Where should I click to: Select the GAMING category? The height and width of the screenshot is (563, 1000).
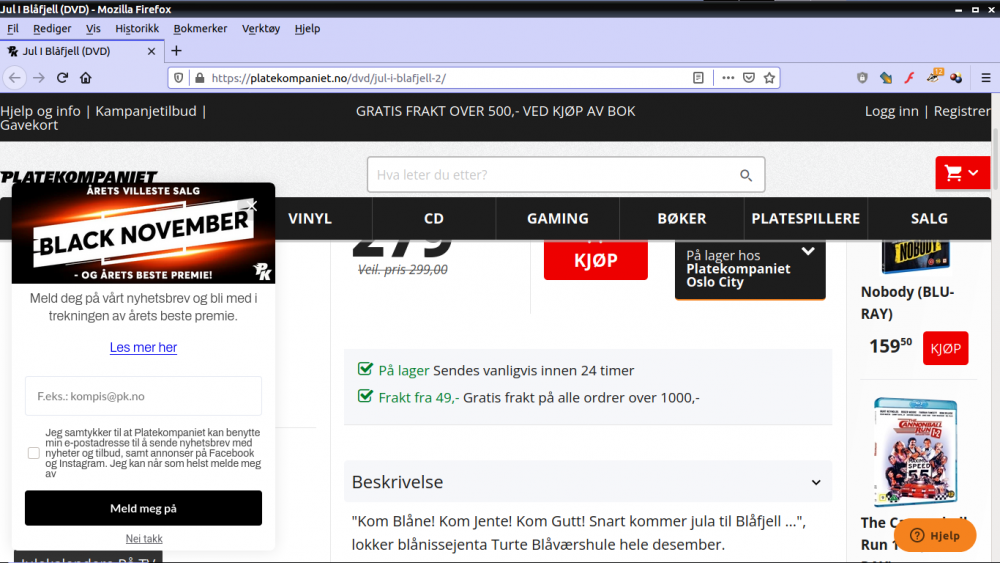point(557,219)
